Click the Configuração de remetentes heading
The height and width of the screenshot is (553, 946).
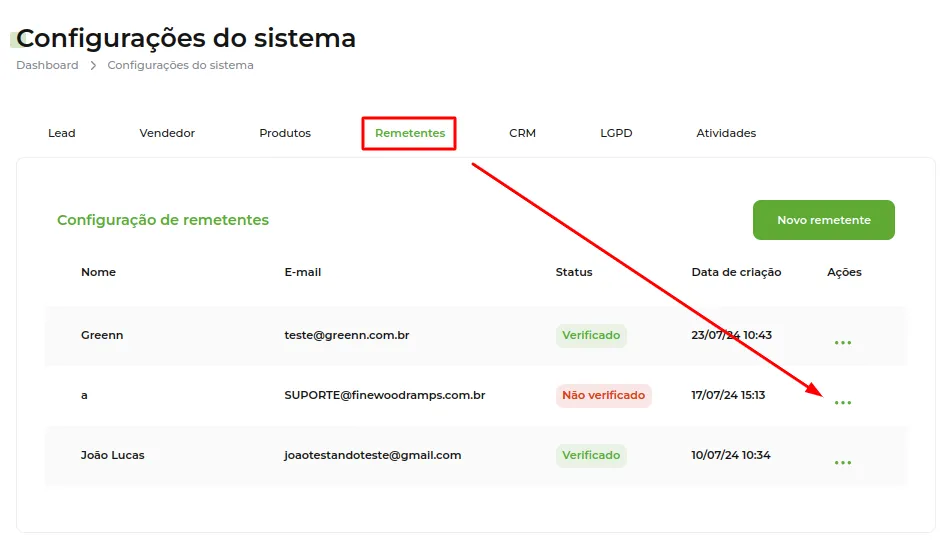(x=163, y=220)
